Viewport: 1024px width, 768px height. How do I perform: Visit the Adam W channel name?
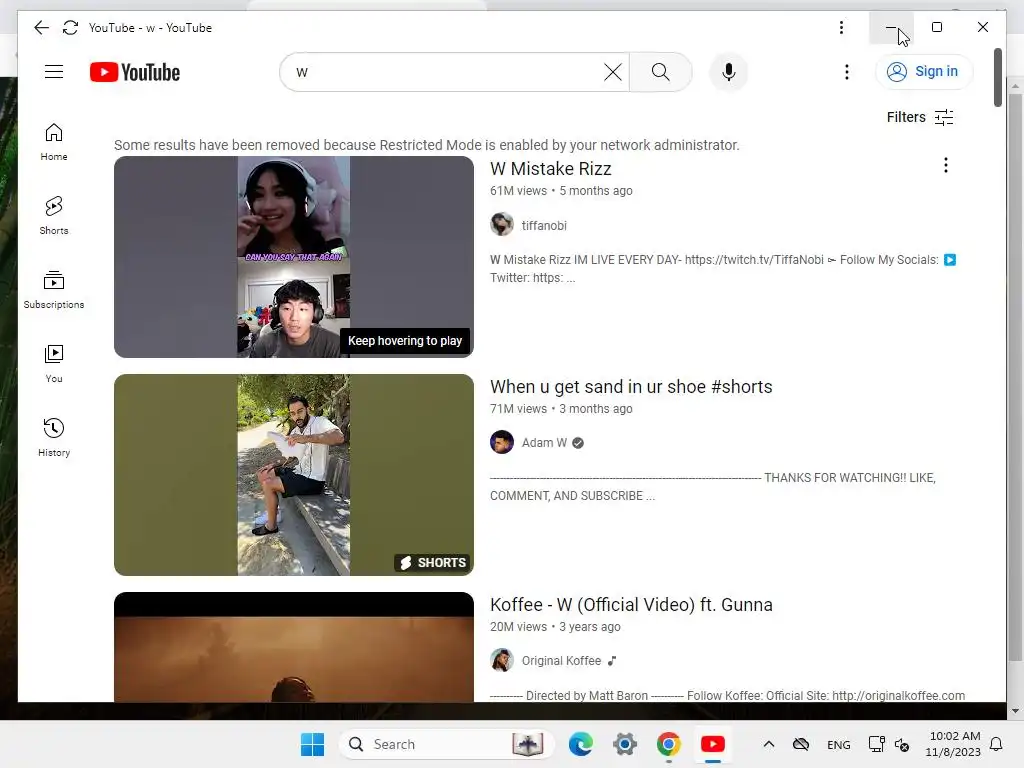coord(544,443)
